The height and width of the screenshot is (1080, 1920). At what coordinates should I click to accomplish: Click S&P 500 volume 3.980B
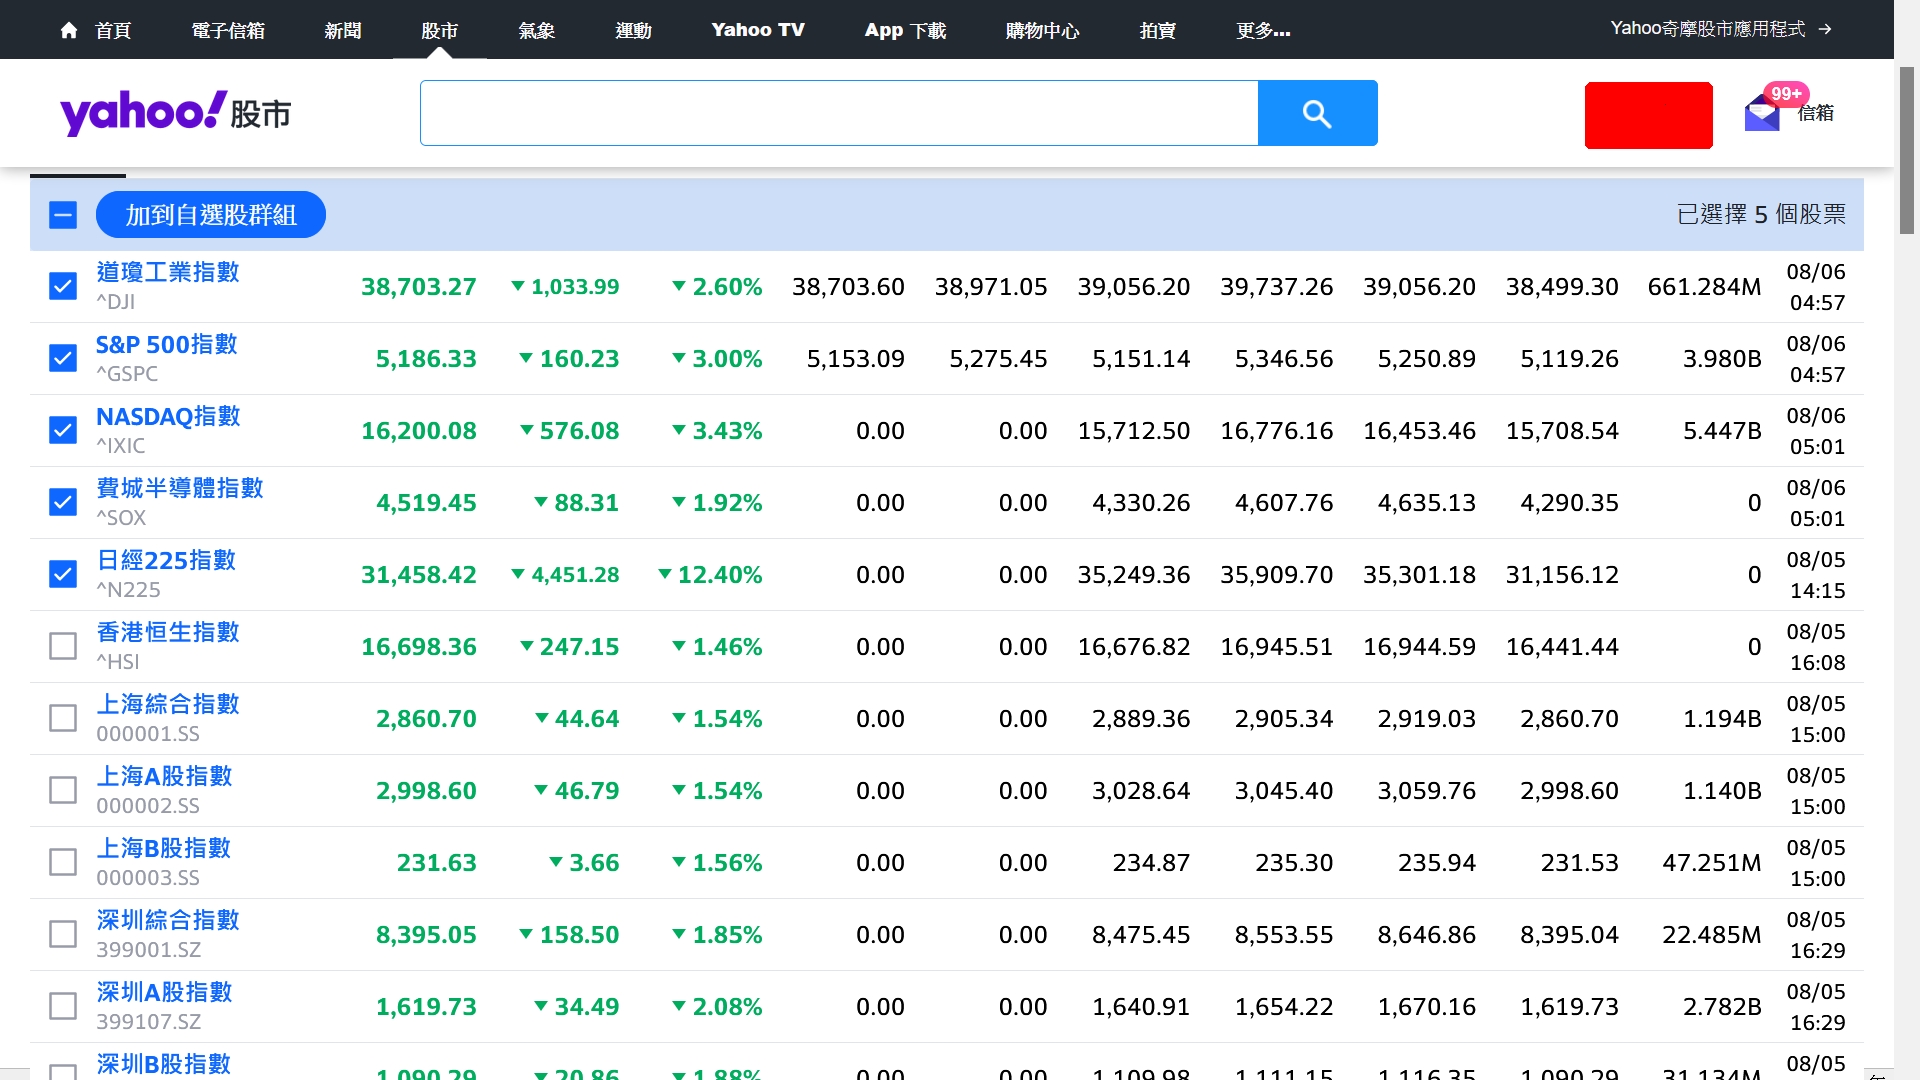coord(1722,359)
